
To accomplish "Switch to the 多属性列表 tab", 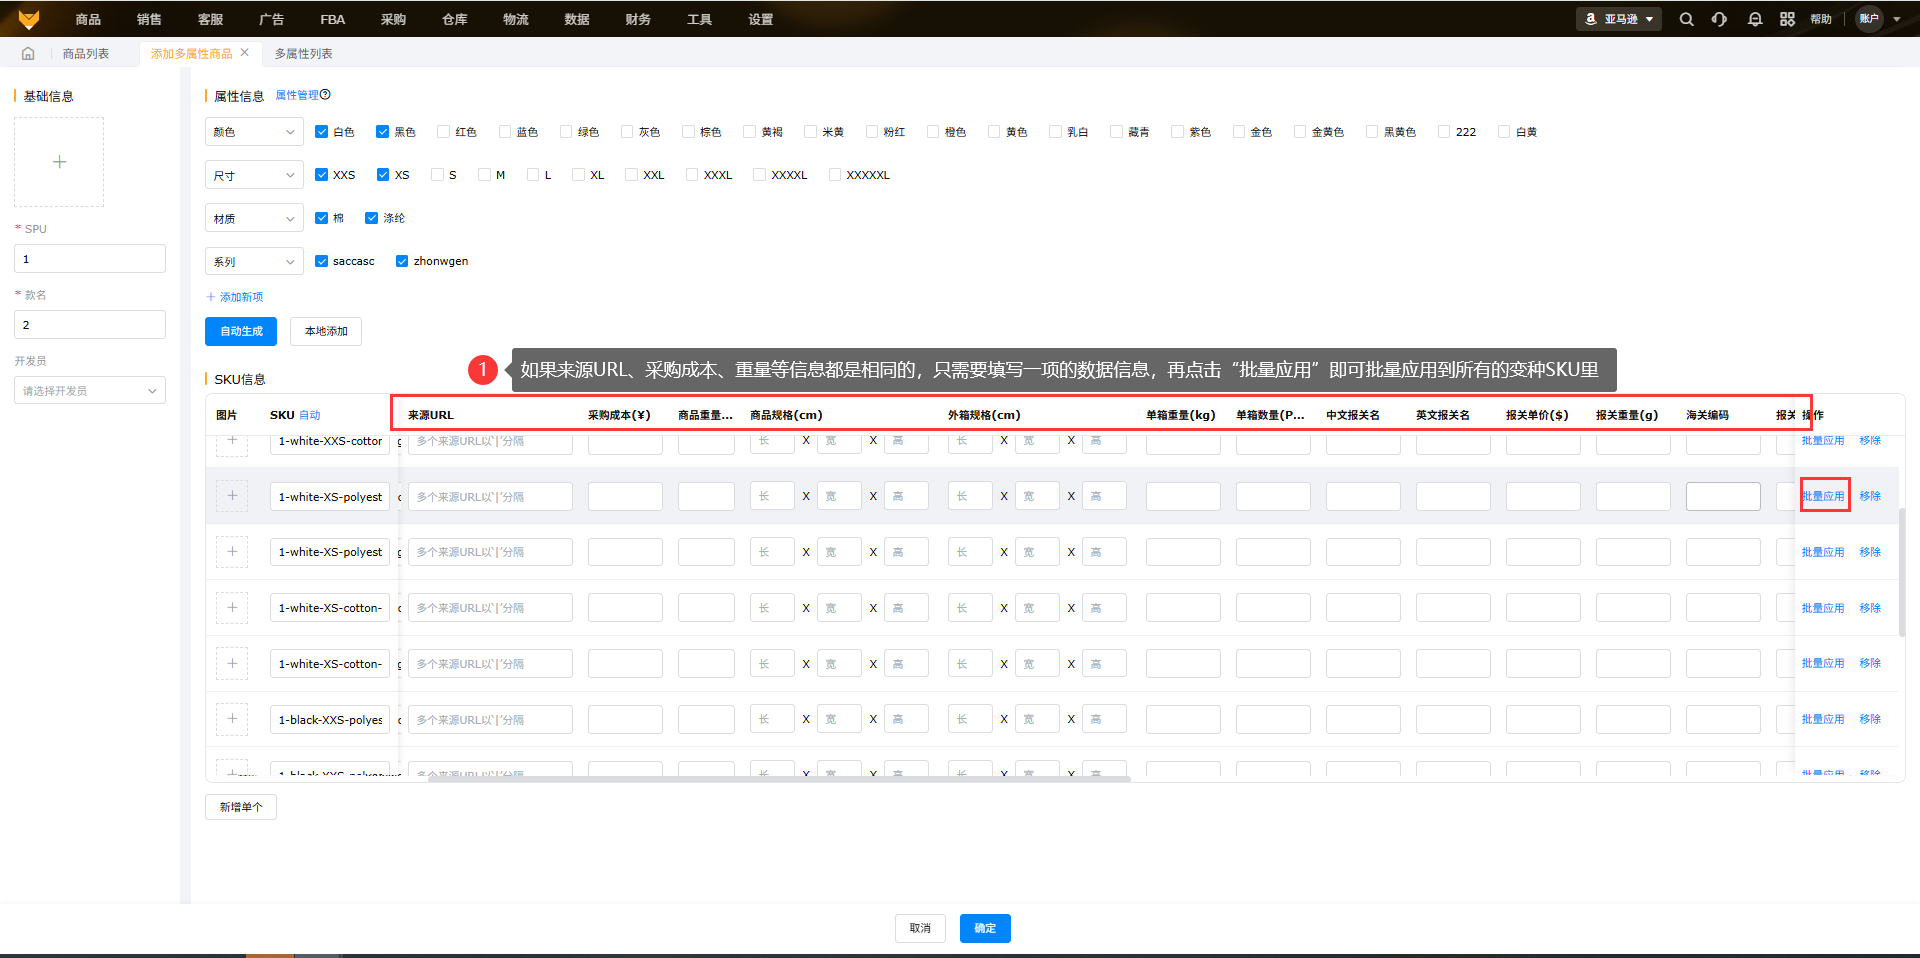I will (x=304, y=54).
